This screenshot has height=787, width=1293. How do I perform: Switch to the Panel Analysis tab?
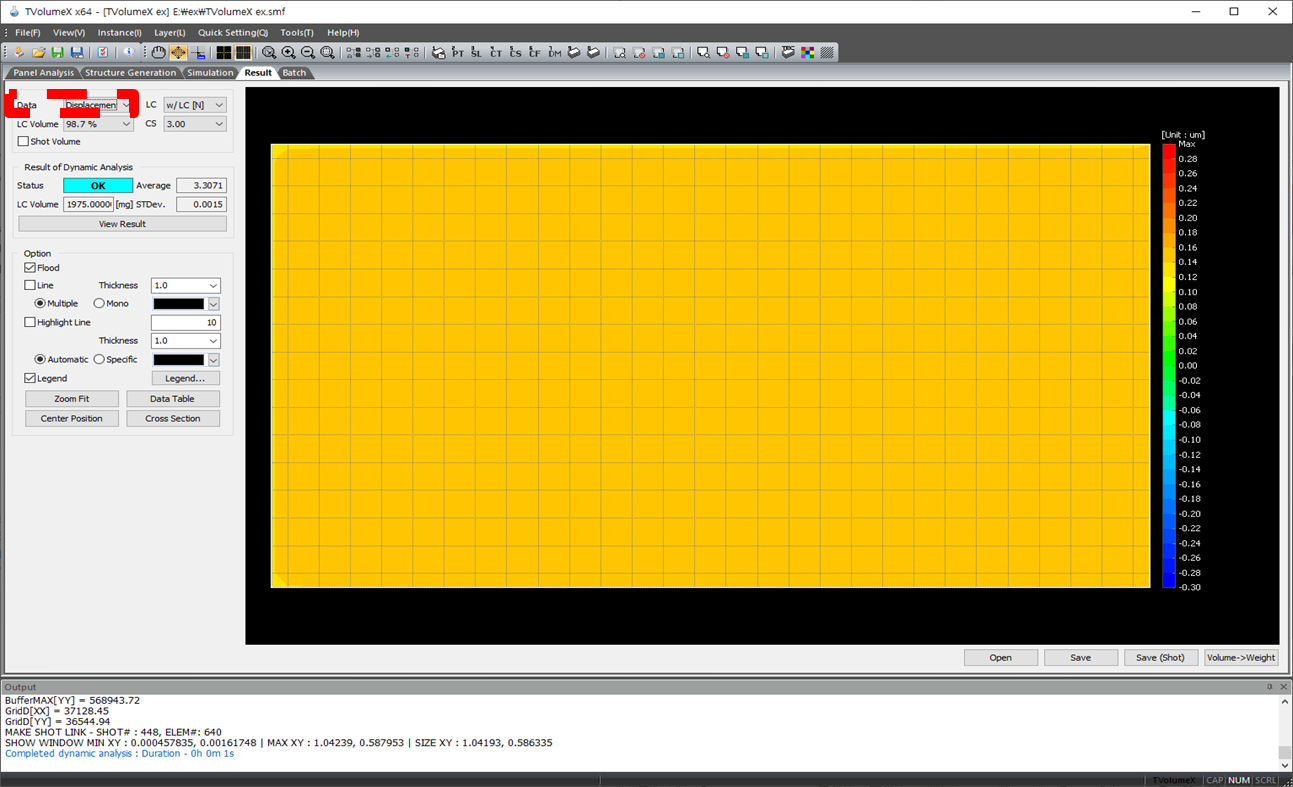[43, 73]
